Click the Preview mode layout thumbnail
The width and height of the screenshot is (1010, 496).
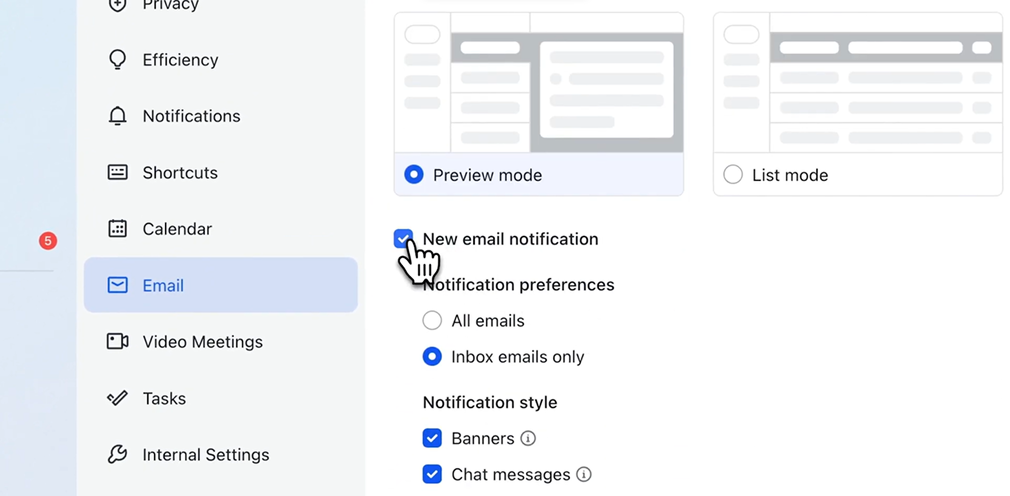coord(539,83)
